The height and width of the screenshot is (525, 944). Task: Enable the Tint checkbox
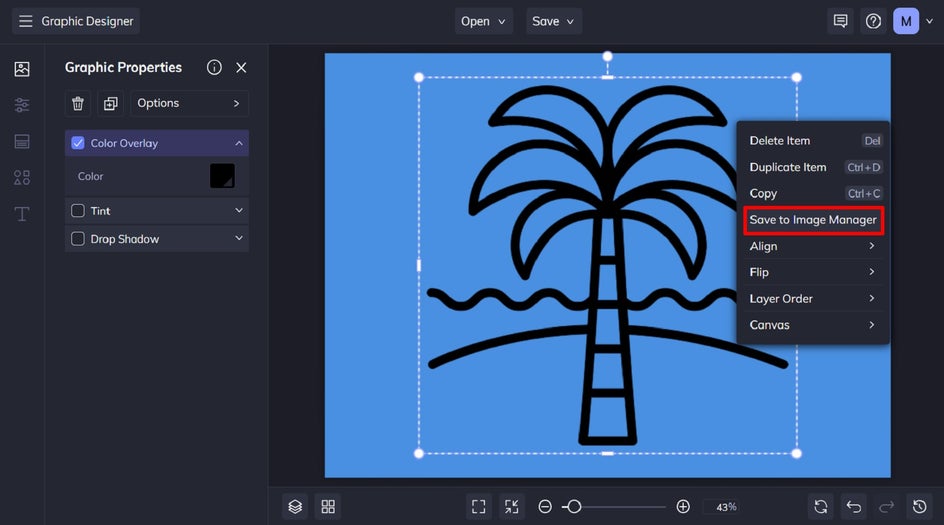pyautogui.click(x=78, y=211)
